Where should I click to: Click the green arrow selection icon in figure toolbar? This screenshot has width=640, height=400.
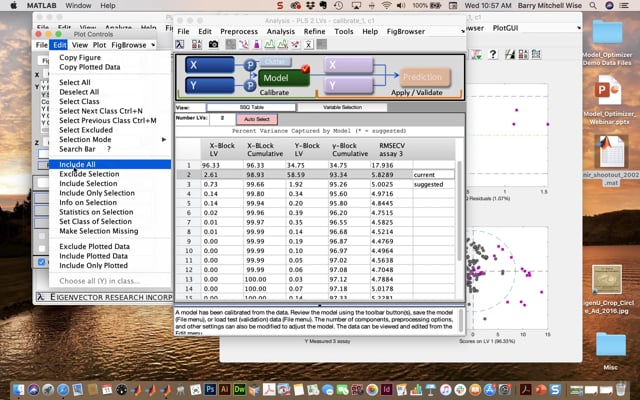pyautogui.click(x=477, y=54)
